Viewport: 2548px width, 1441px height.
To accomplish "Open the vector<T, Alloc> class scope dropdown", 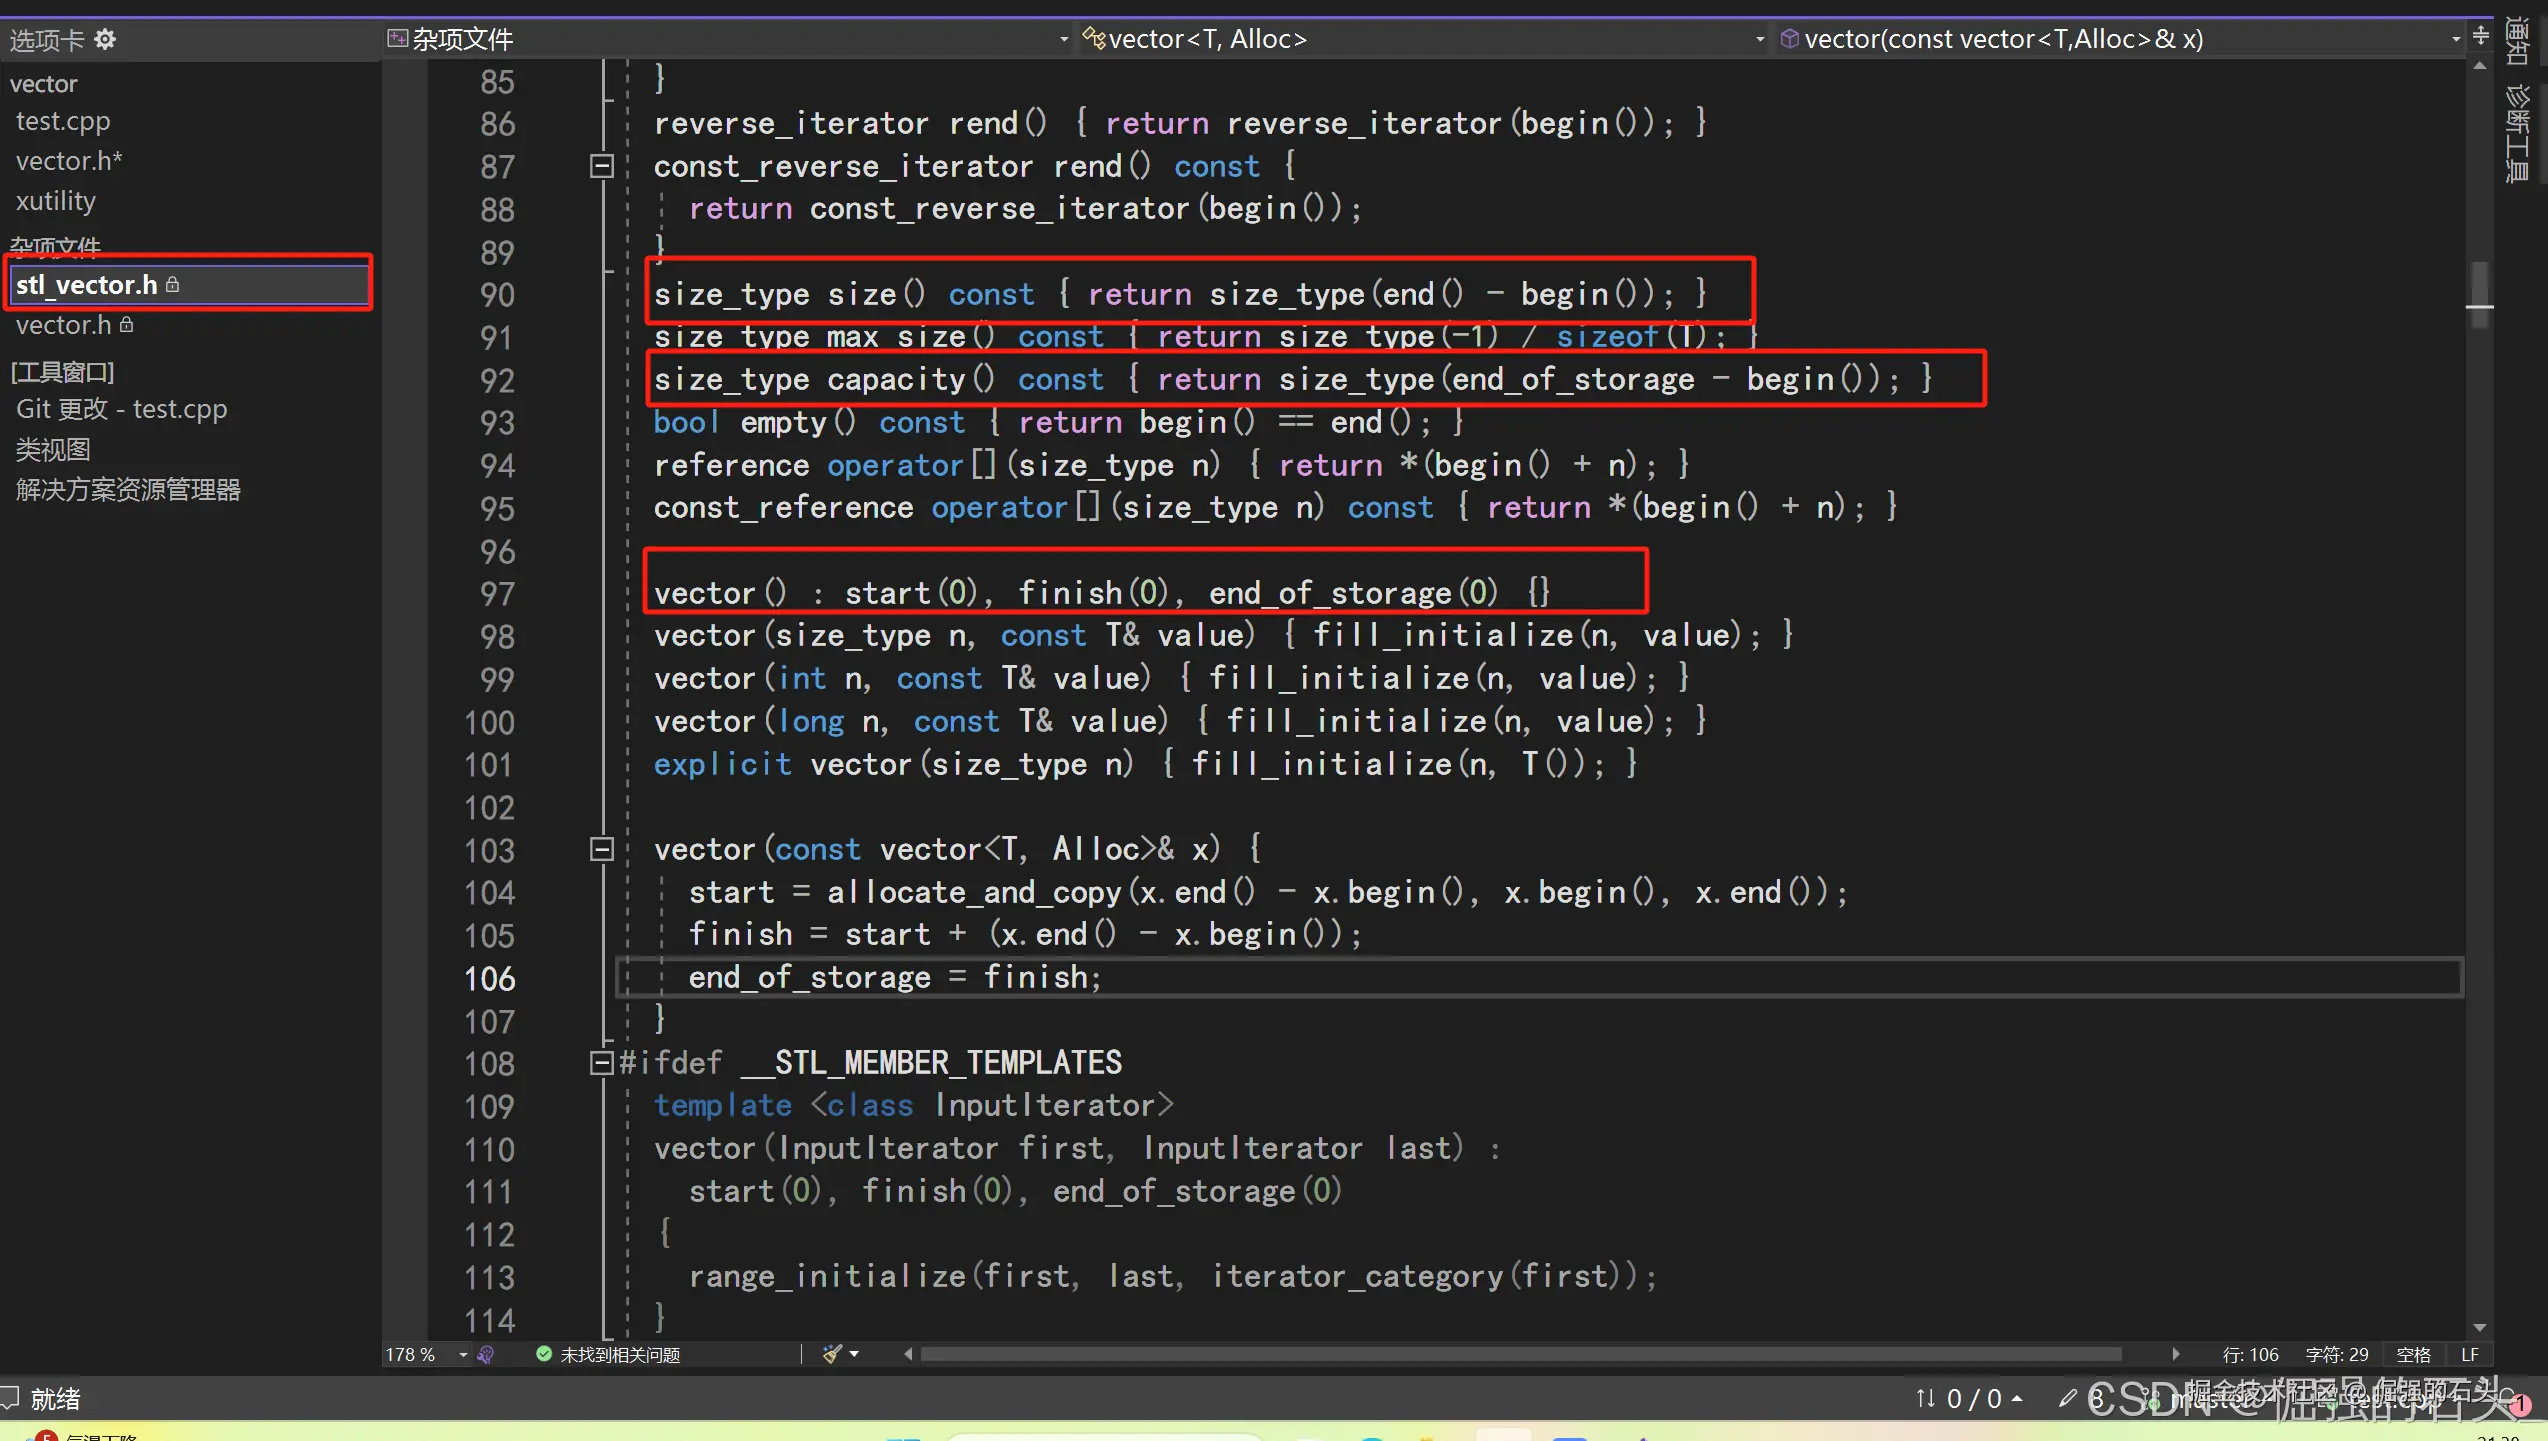I will click(1760, 39).
